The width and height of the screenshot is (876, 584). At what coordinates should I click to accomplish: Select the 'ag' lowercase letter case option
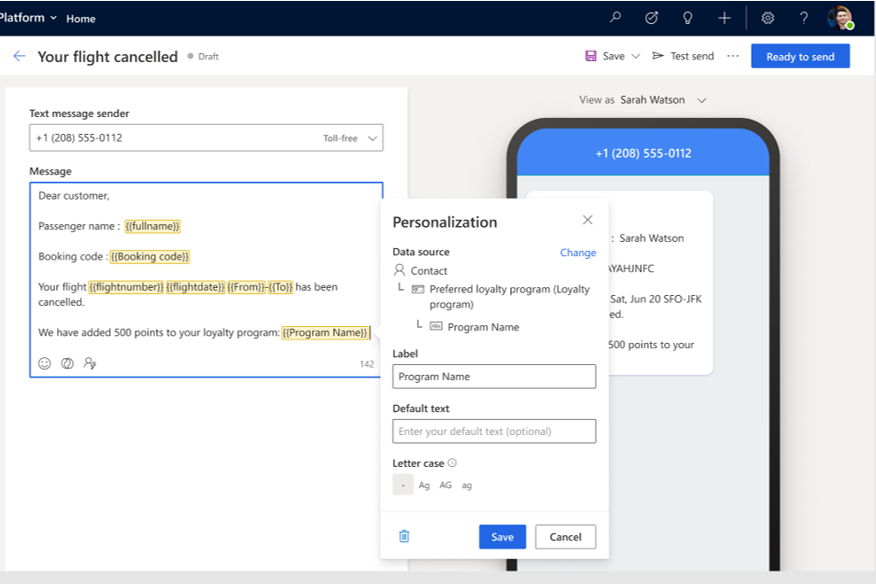[x=467, y=485]
